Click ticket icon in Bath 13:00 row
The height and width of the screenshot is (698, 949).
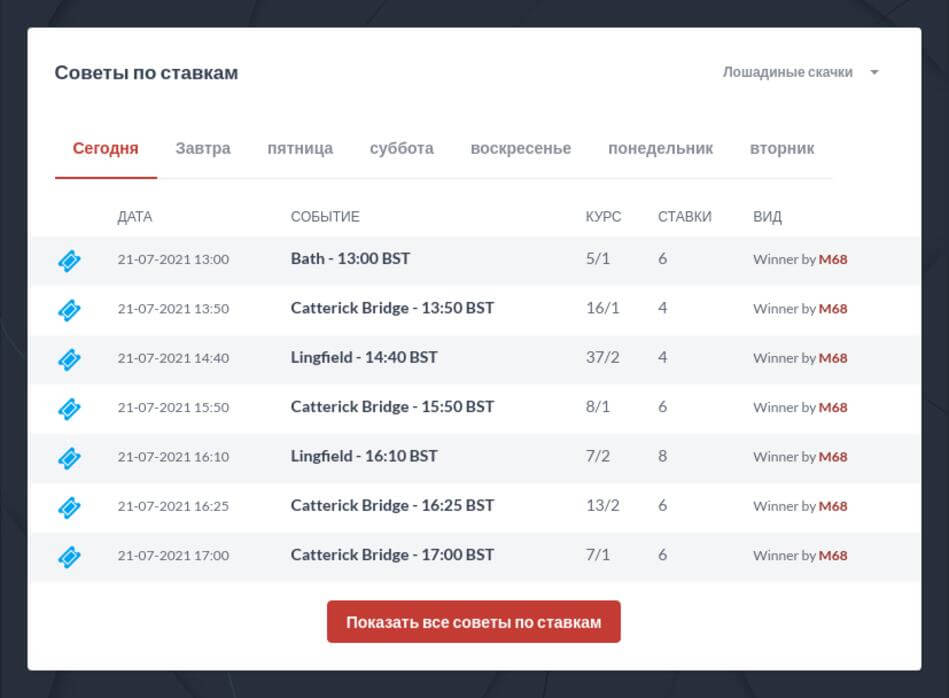pyautogui.click(x=69, y=260)
